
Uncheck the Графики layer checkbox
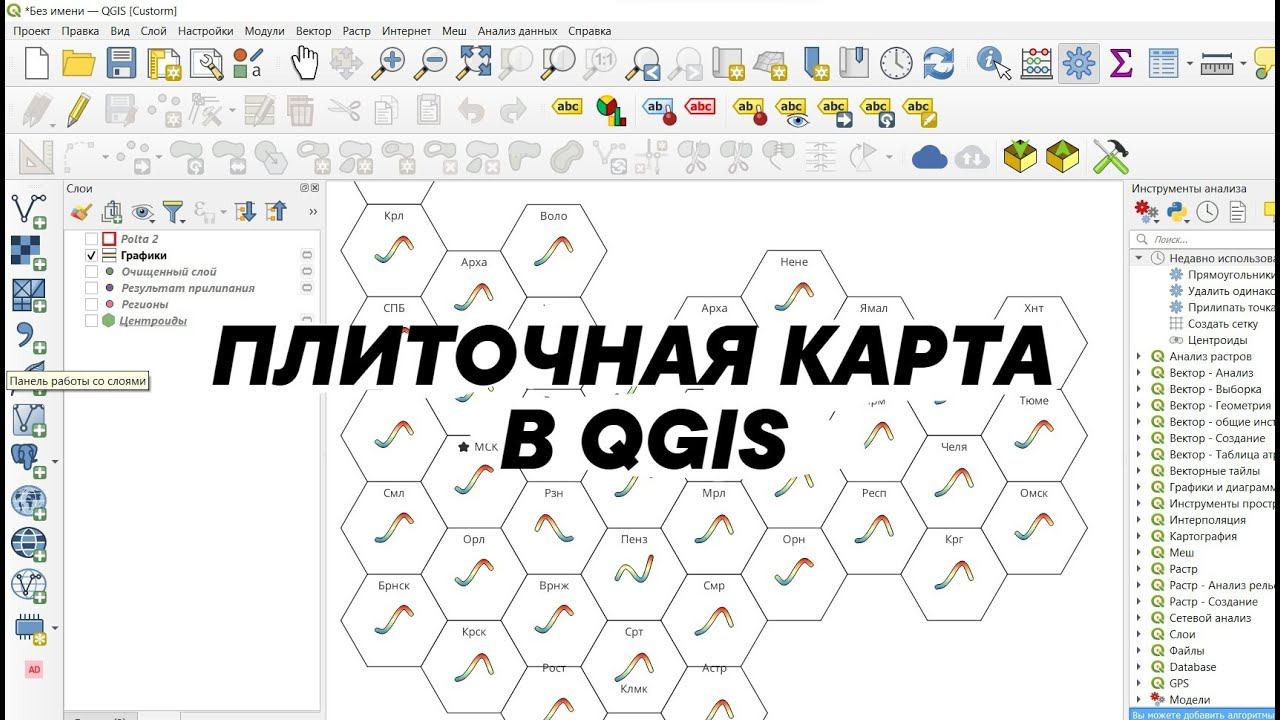[x=91, y=256]
